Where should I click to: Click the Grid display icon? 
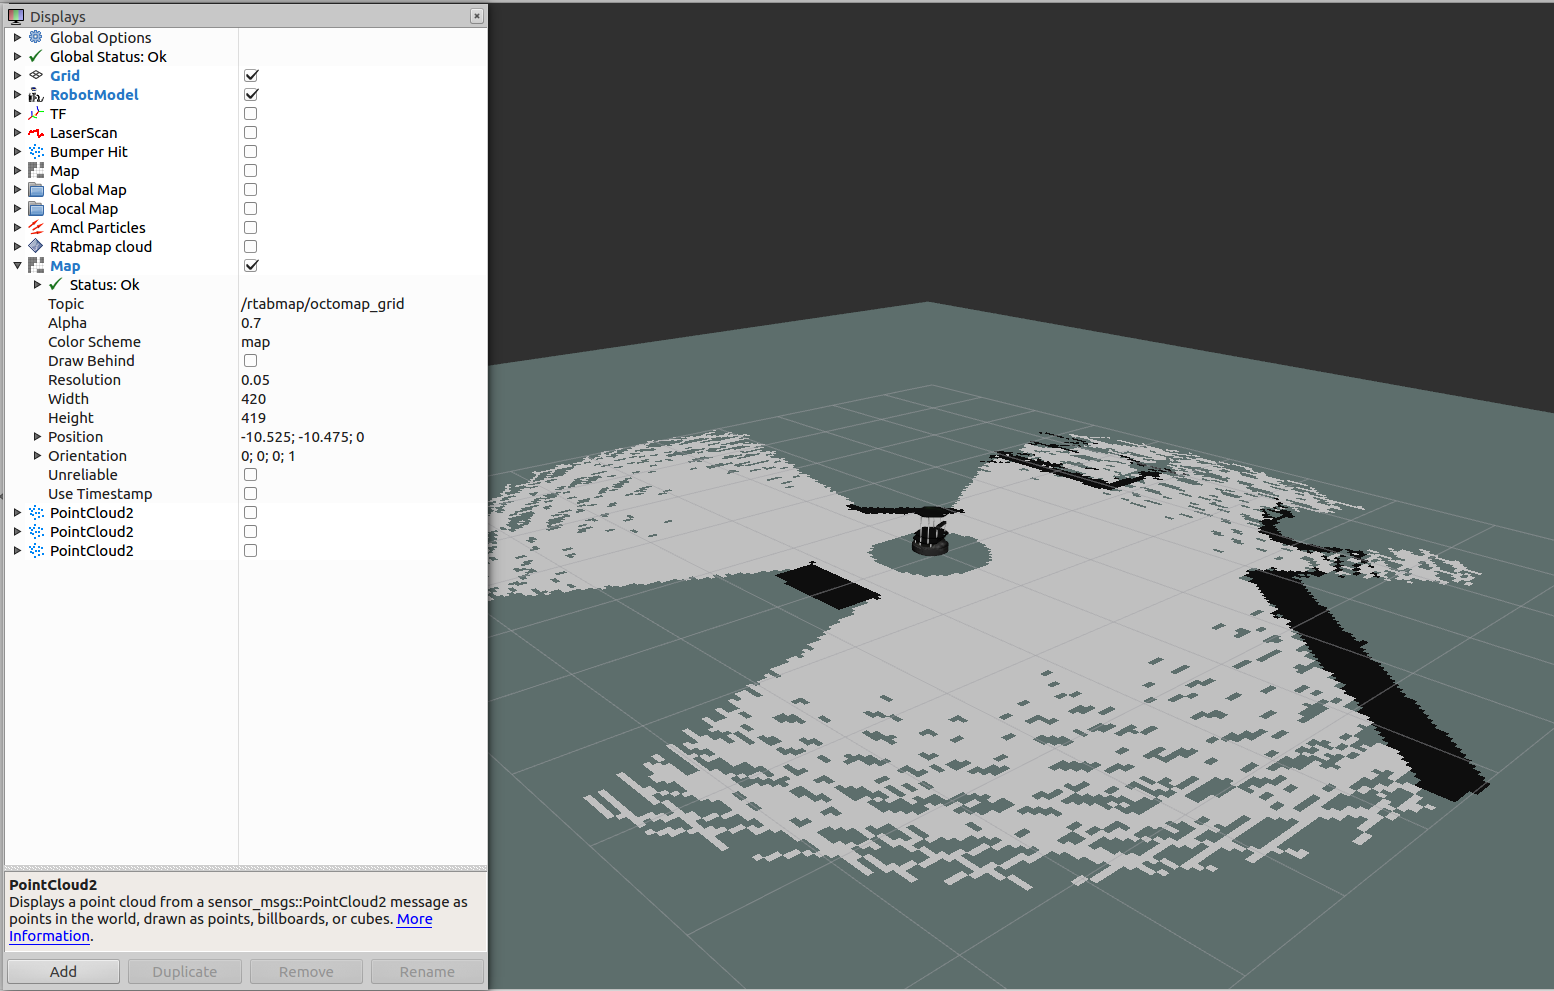pyautogui.click(x=35, y=75)
